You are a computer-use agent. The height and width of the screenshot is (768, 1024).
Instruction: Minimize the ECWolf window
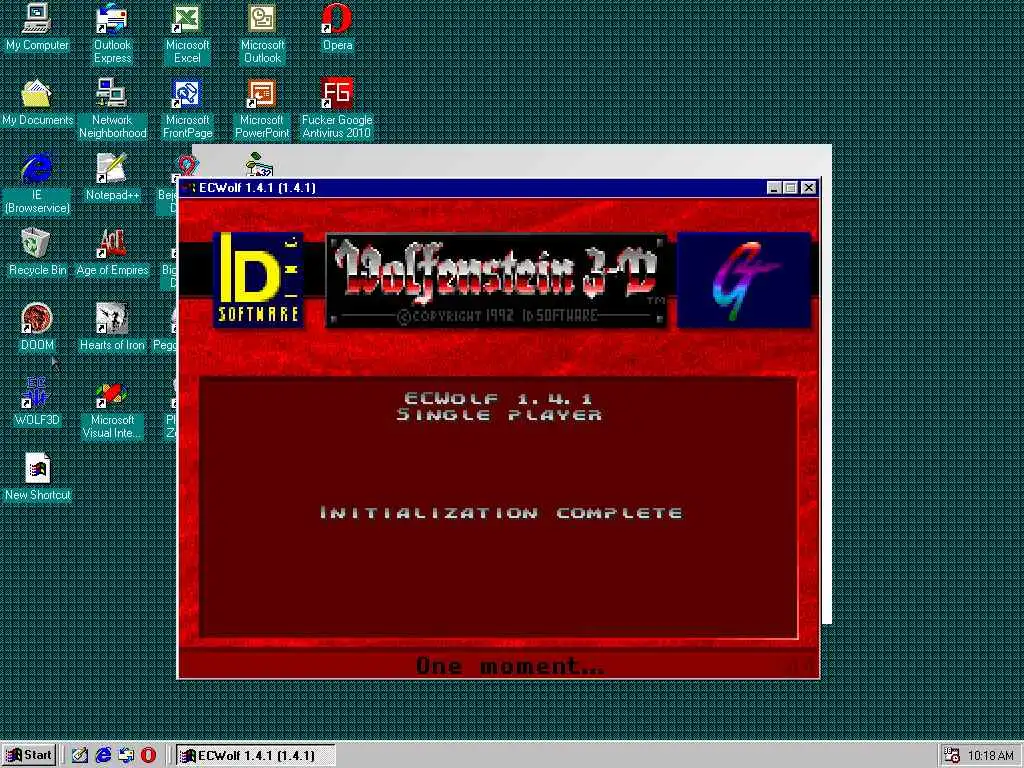point(774,188)
